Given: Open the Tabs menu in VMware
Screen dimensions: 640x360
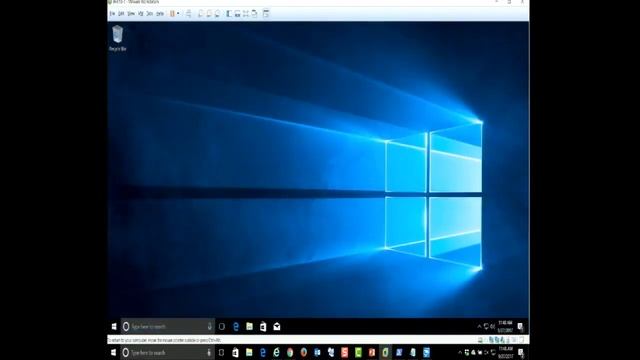Looking at the screenshot, I should tap(150, 13).
